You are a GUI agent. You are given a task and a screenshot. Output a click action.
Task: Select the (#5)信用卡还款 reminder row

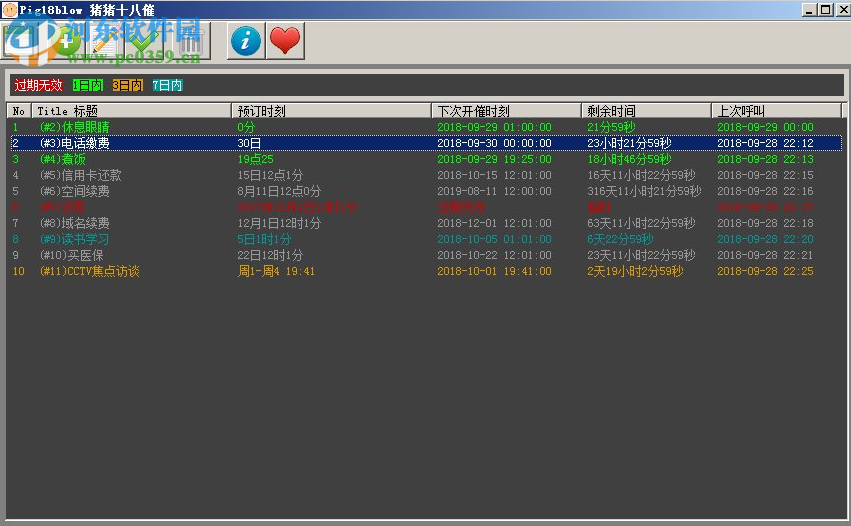click(426, 175)
